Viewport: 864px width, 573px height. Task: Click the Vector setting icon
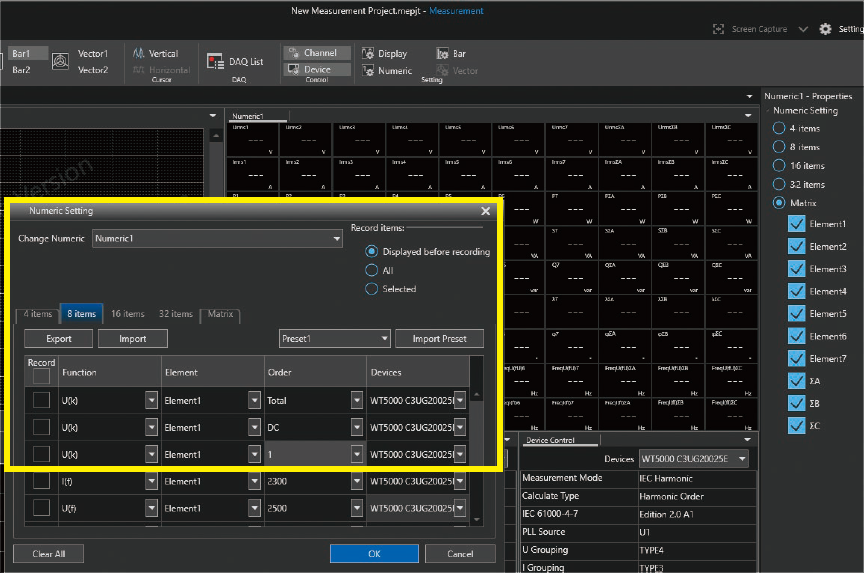[442, 71]
